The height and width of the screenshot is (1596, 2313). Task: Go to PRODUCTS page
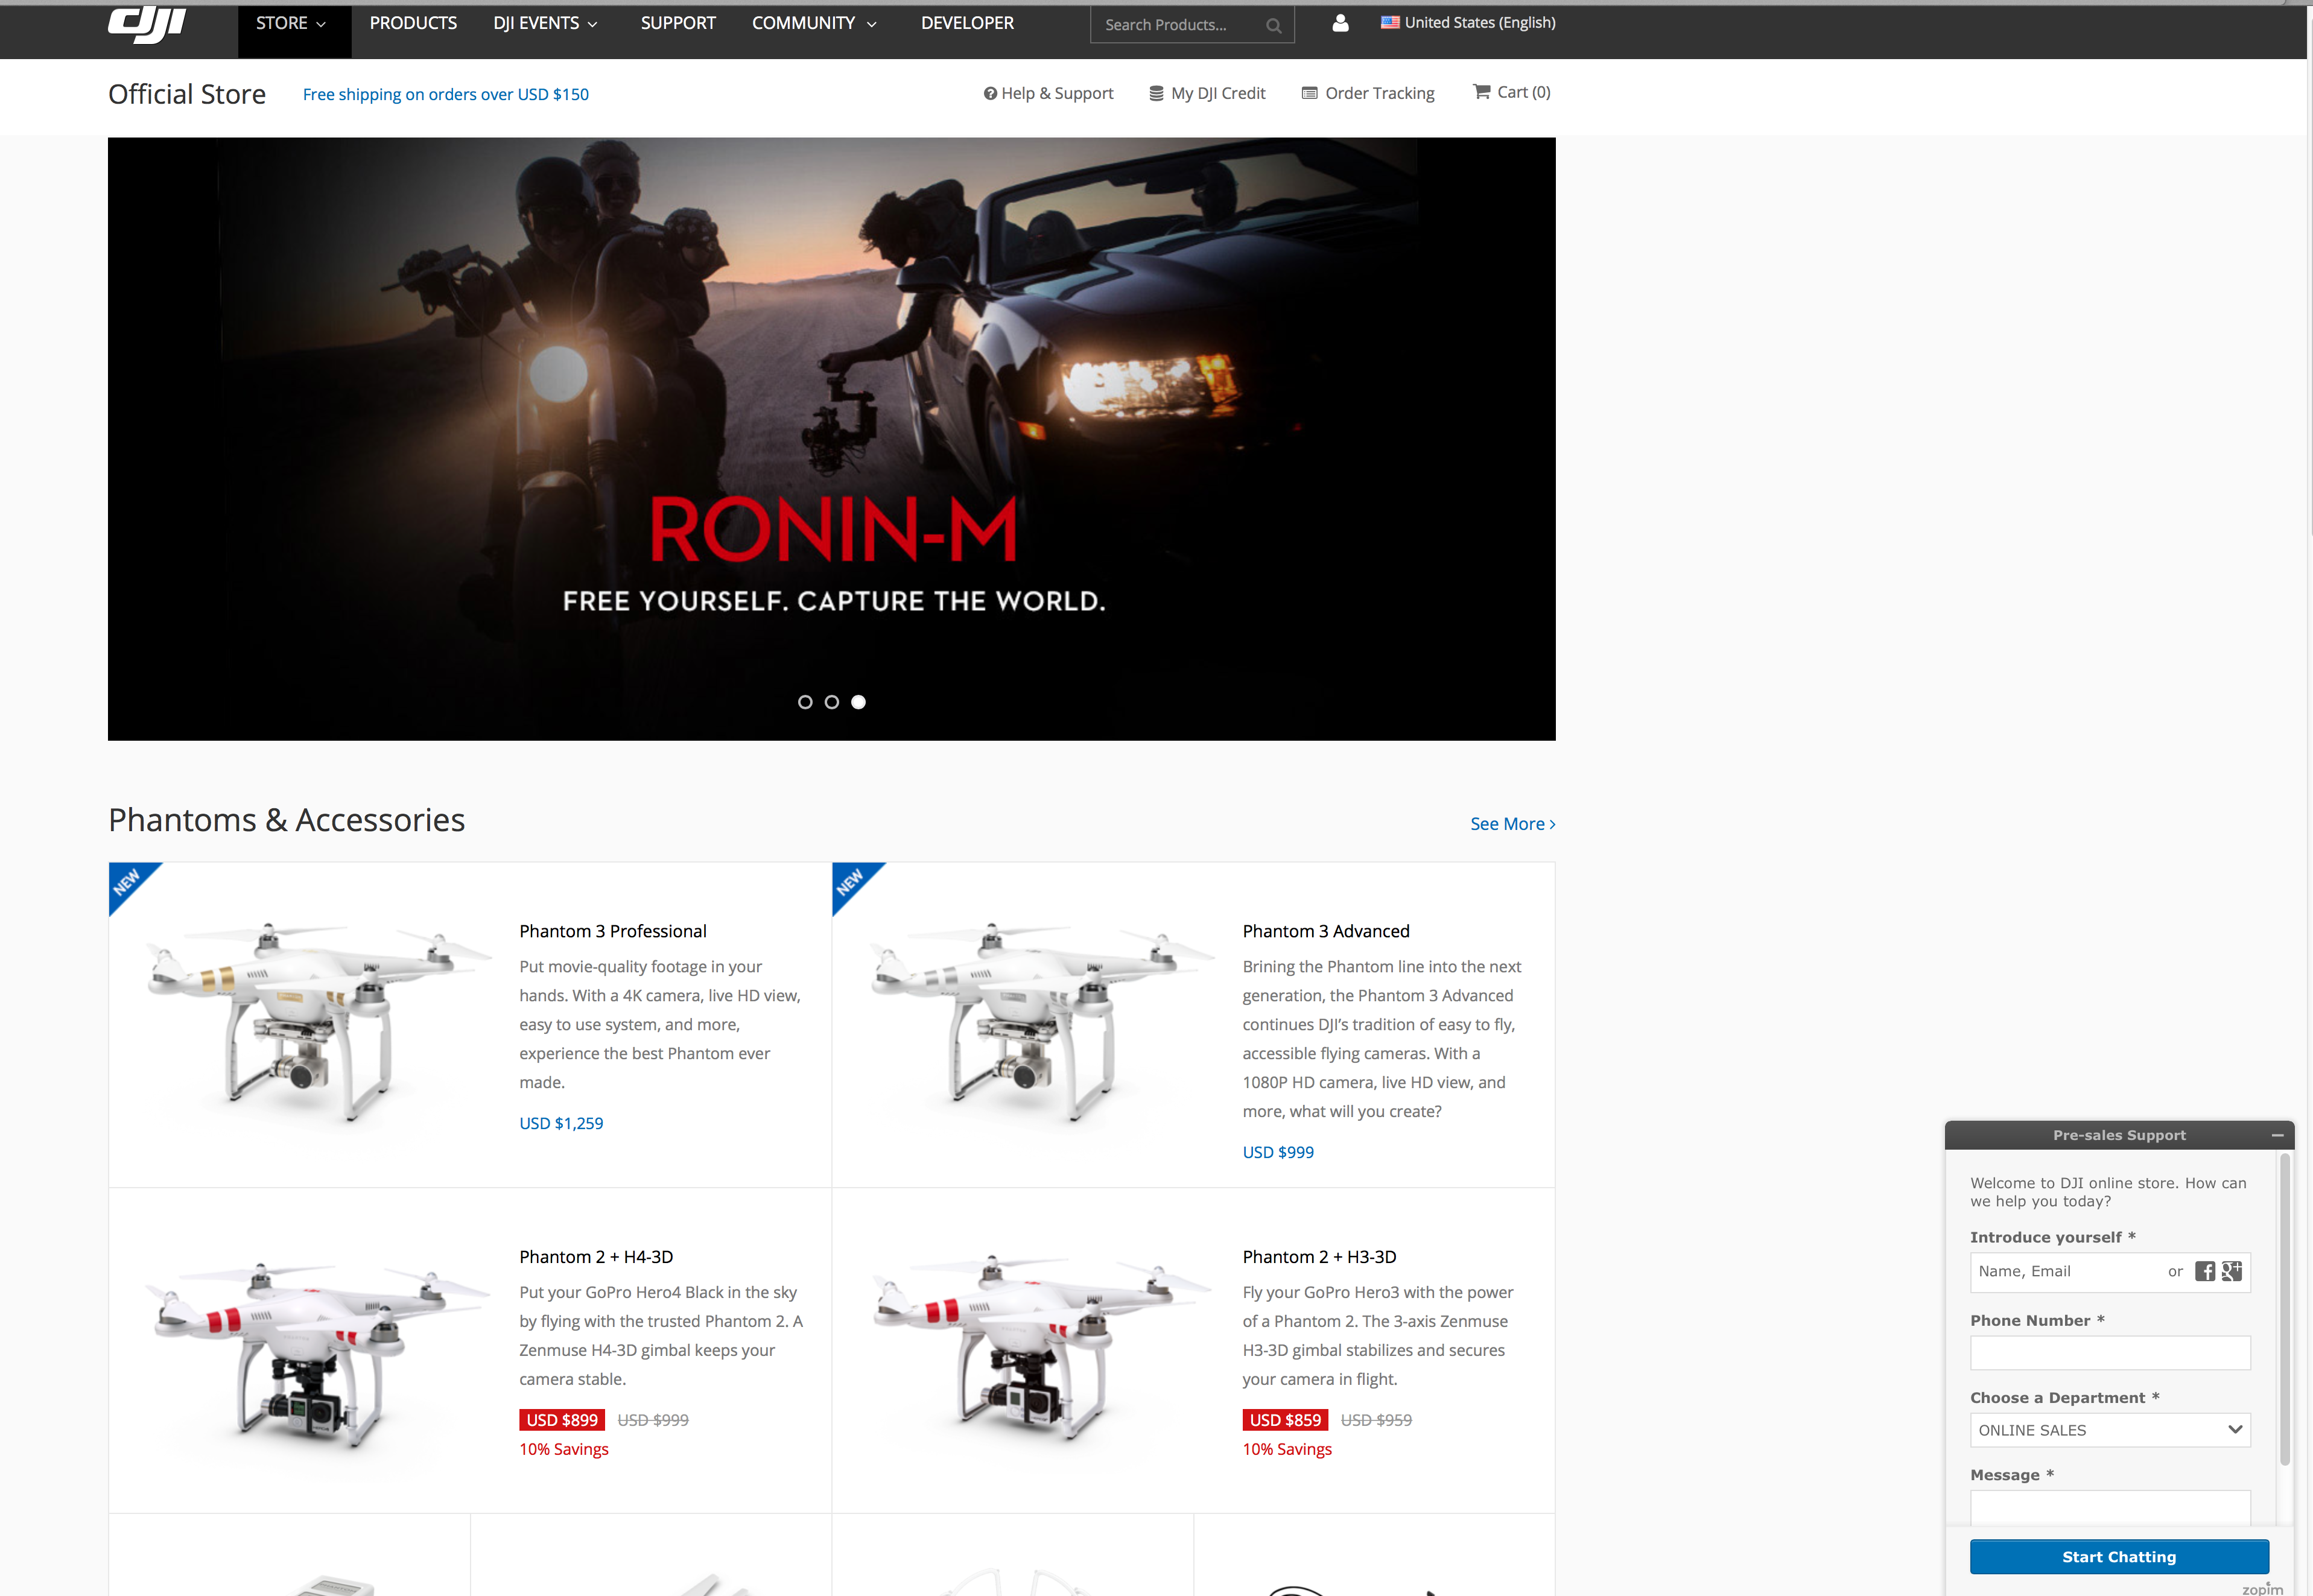(413, 23)
